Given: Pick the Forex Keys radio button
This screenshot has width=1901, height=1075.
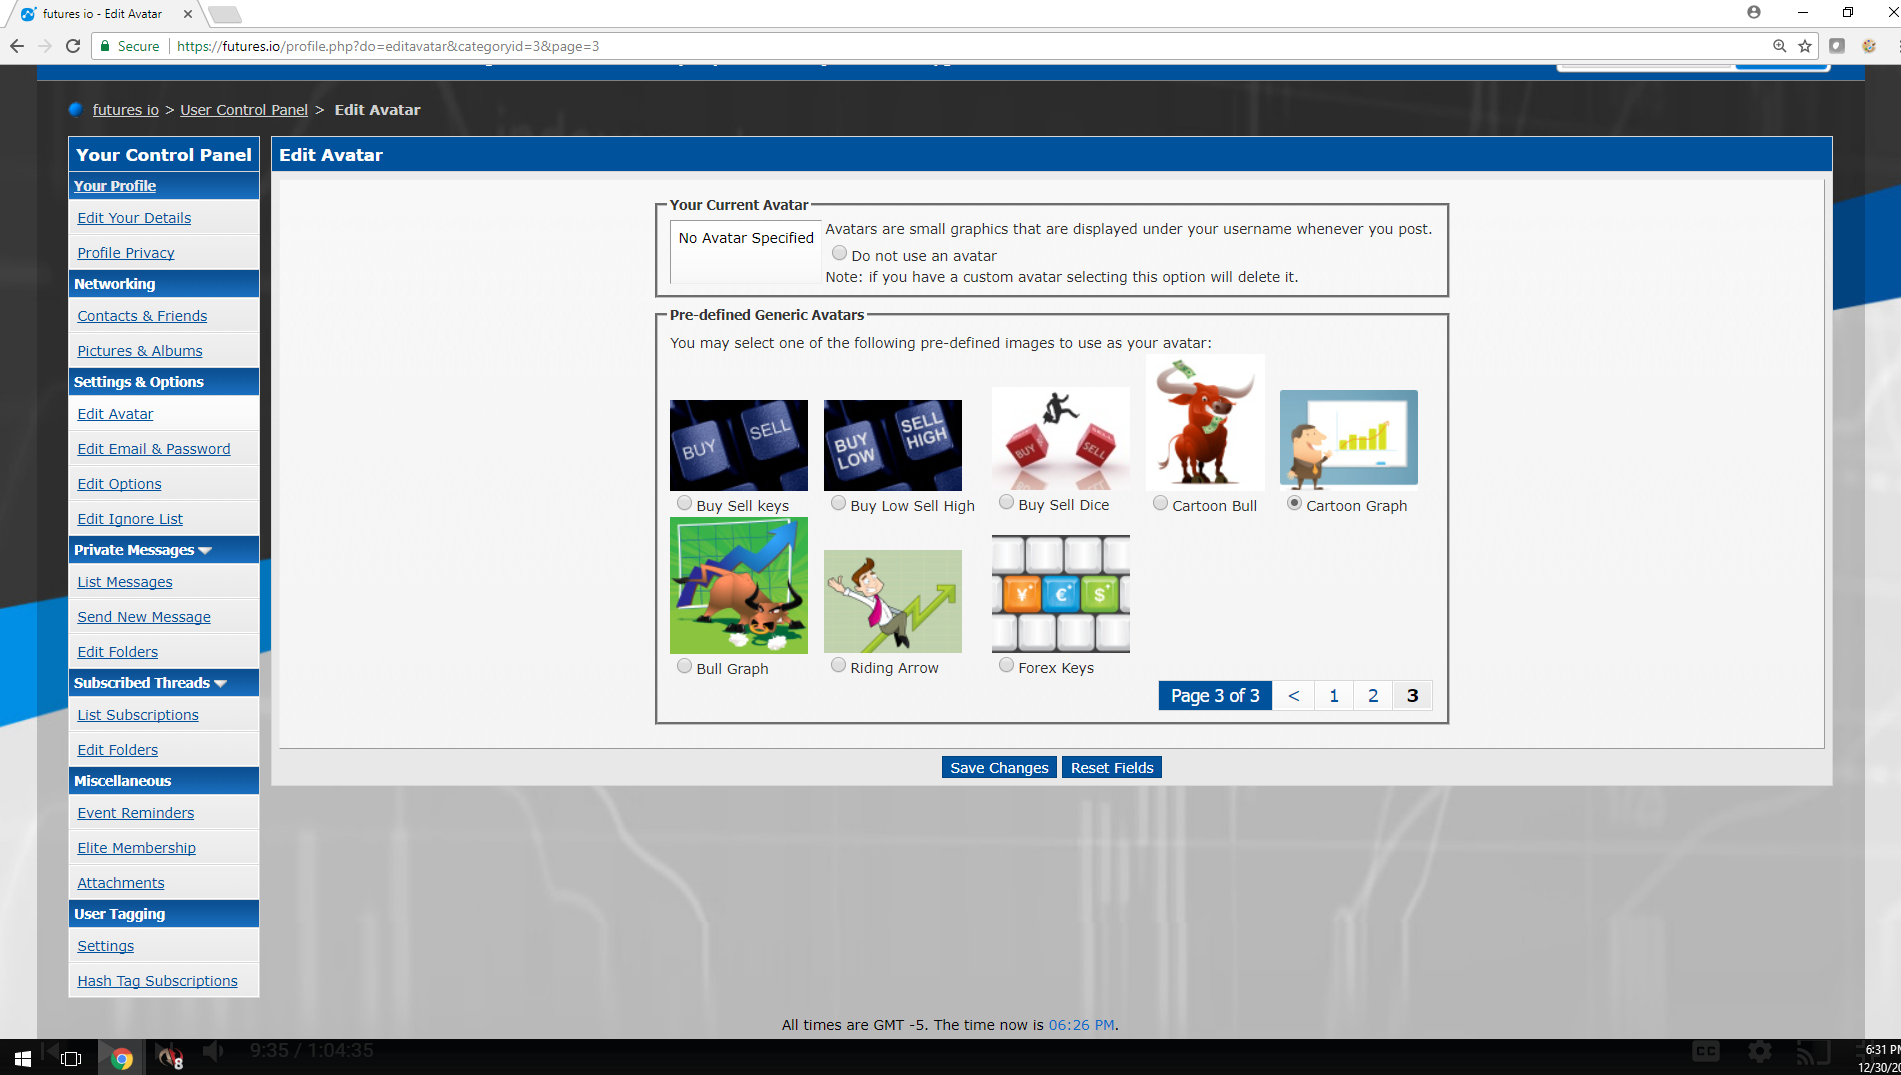Looking at the screenshot, I should (x=1006, y=665).
